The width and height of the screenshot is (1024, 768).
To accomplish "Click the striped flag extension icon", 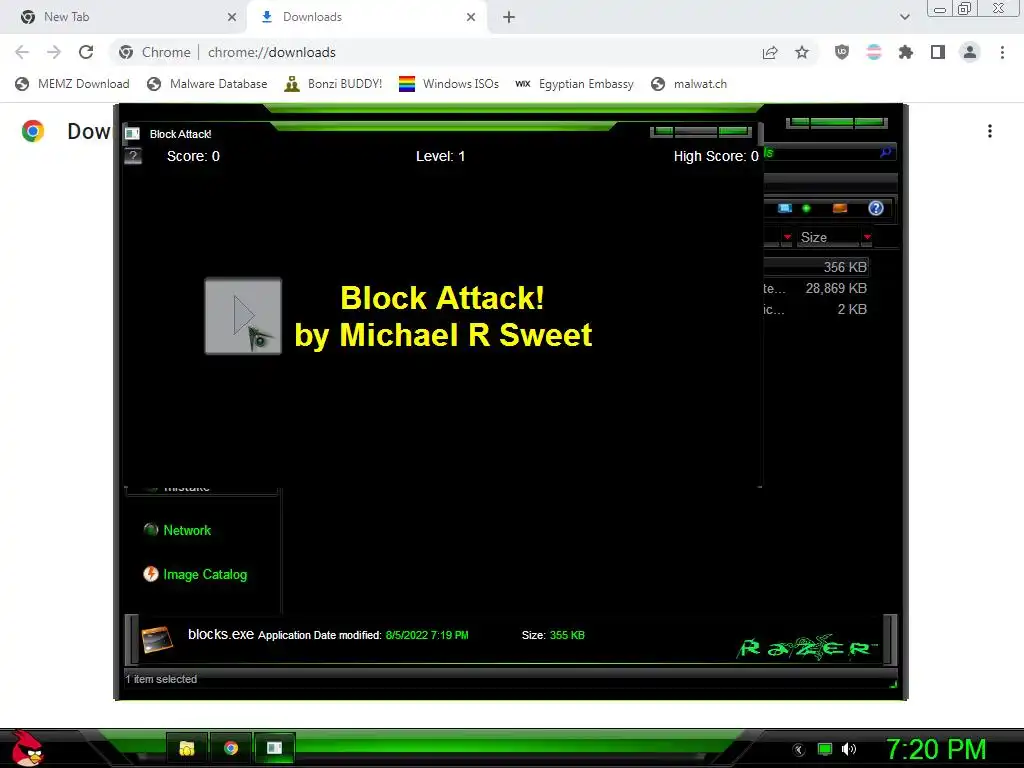I will pos(874,52).
